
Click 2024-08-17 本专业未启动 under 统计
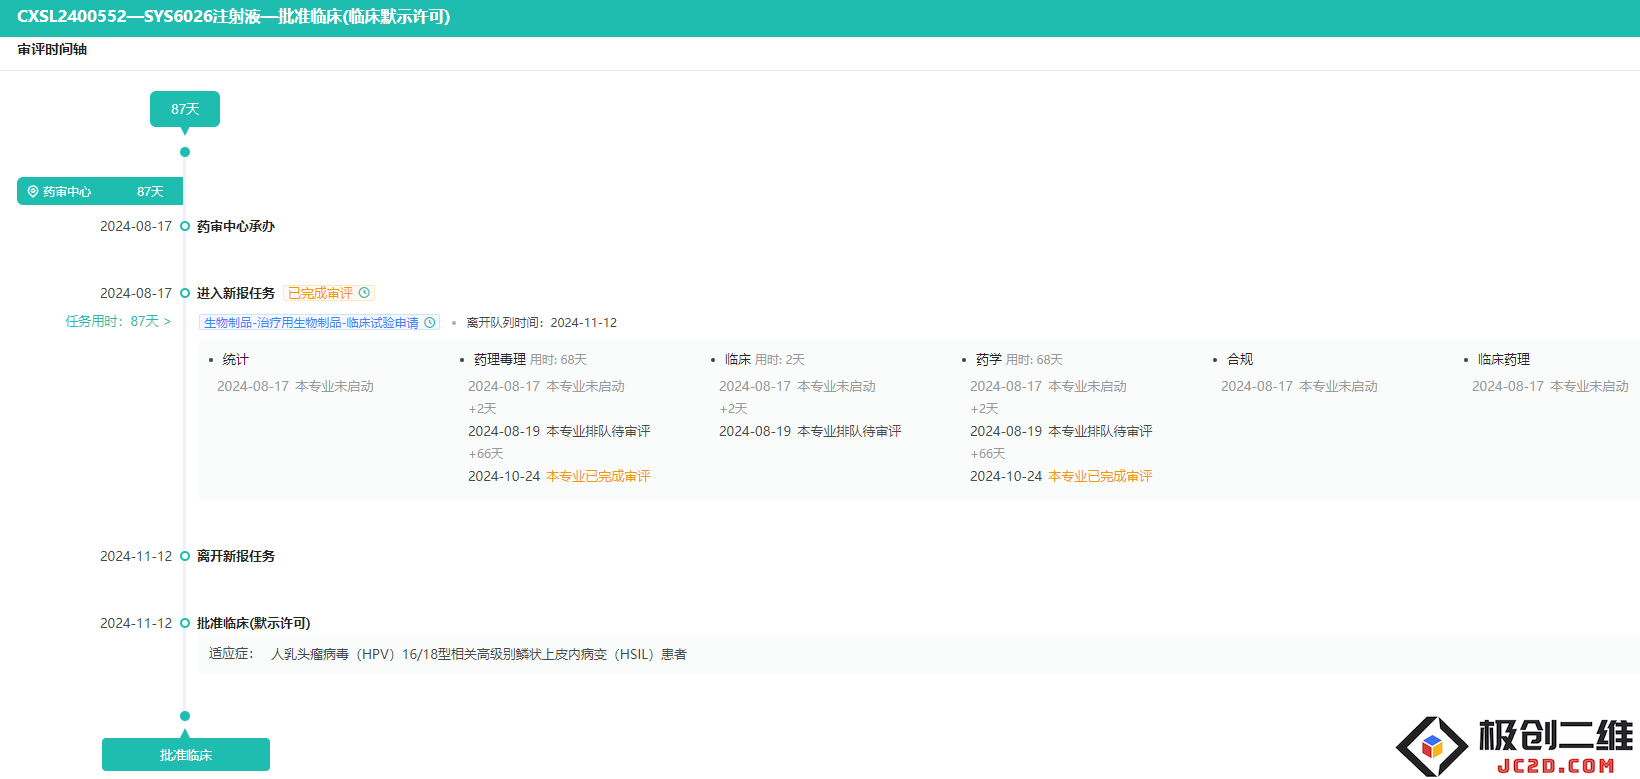tap(295, 386)
